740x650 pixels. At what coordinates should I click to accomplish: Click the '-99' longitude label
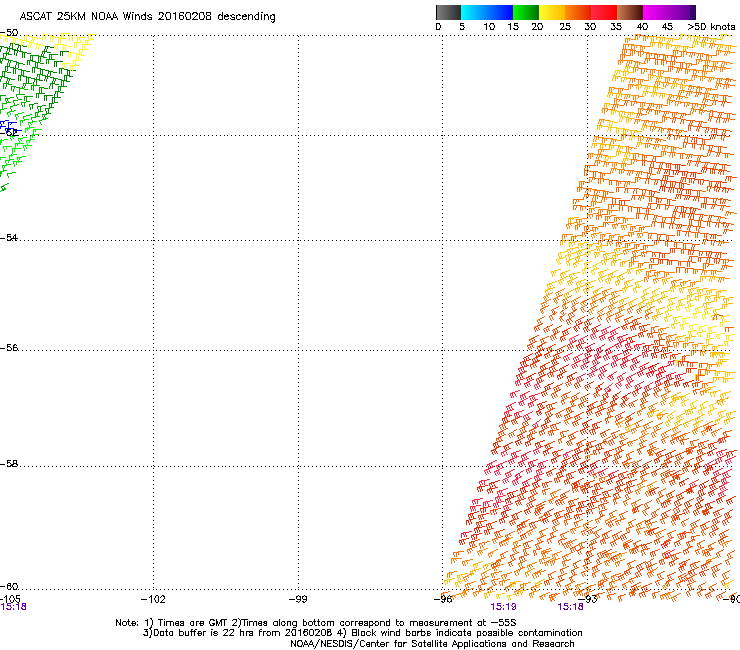298,599
